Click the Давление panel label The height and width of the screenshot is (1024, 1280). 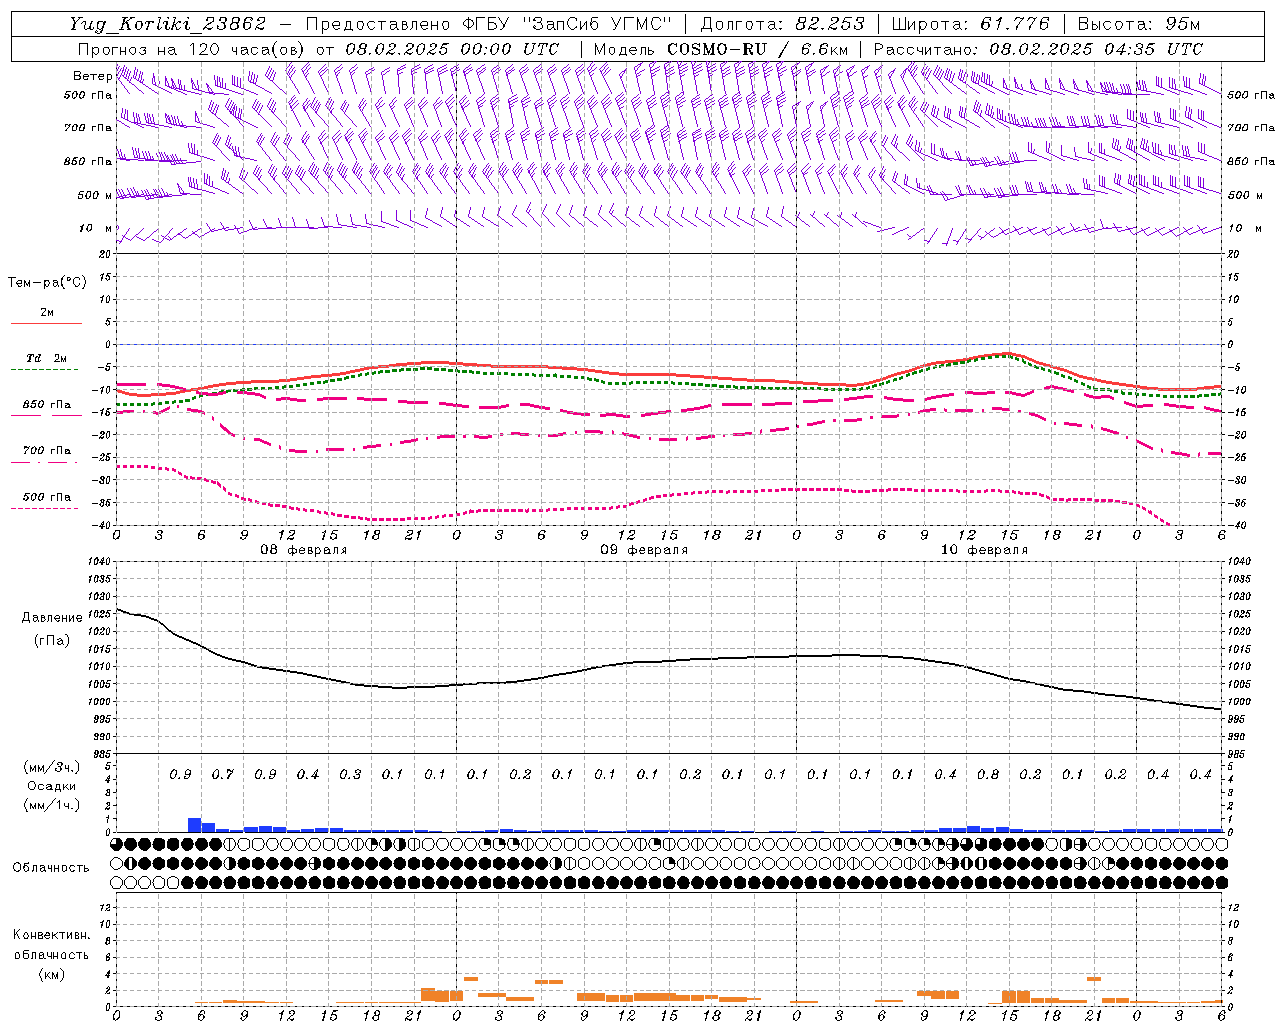tap(52, 618)
